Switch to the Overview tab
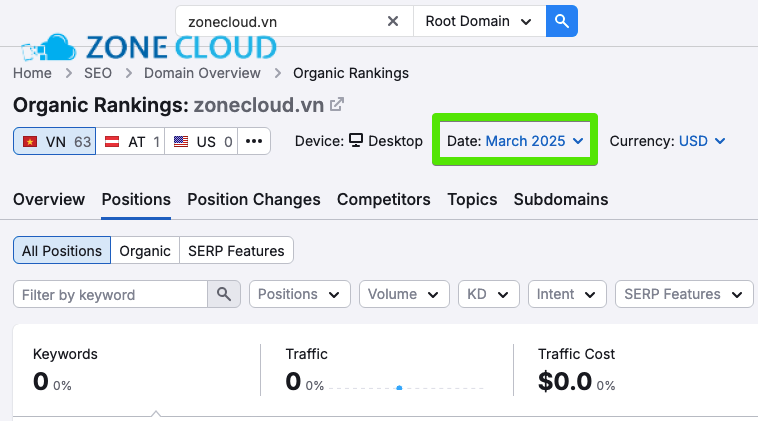 pyautogui.click(x=49, y=200)
